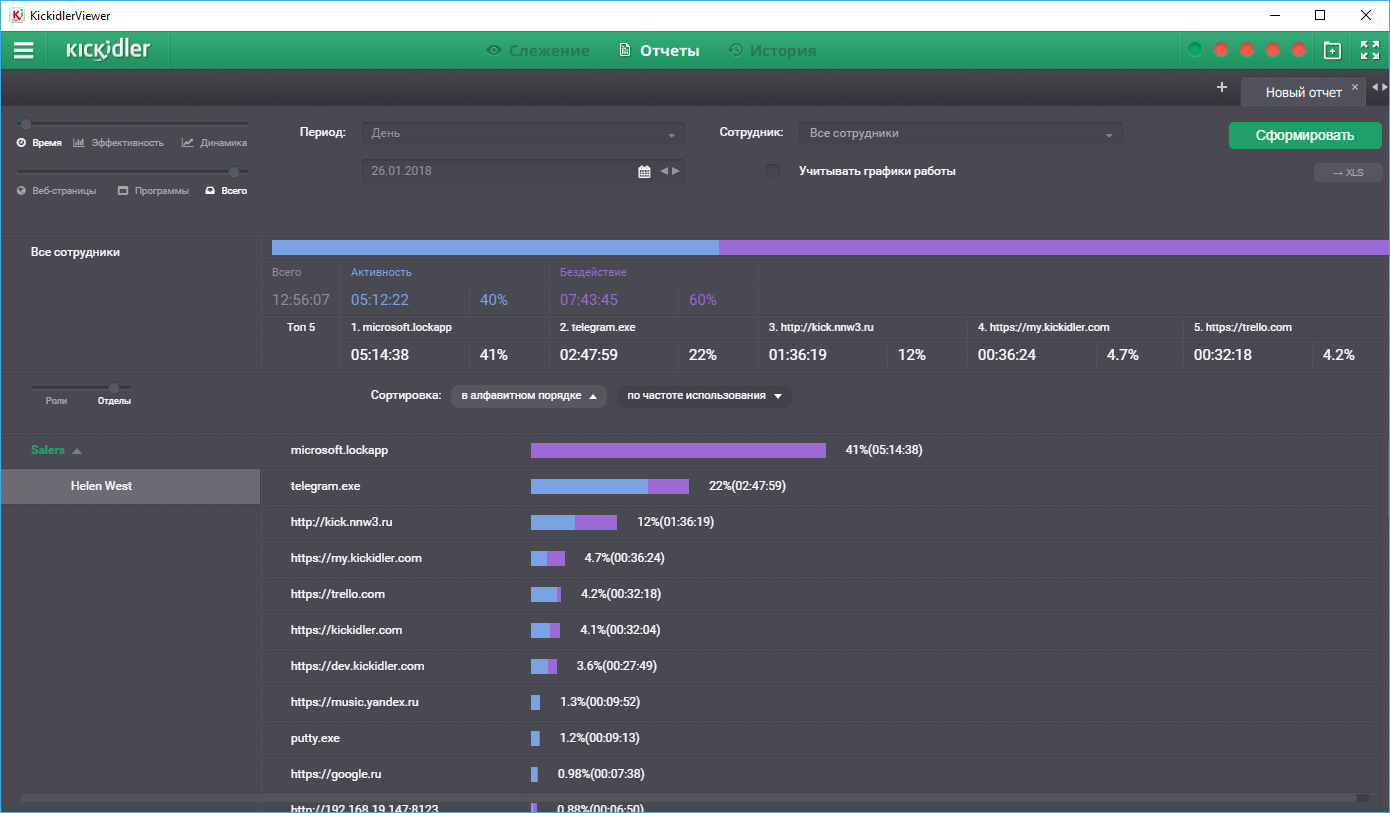
Task: Select Все сотрудники in the left panel
Action: click(75, 252)
